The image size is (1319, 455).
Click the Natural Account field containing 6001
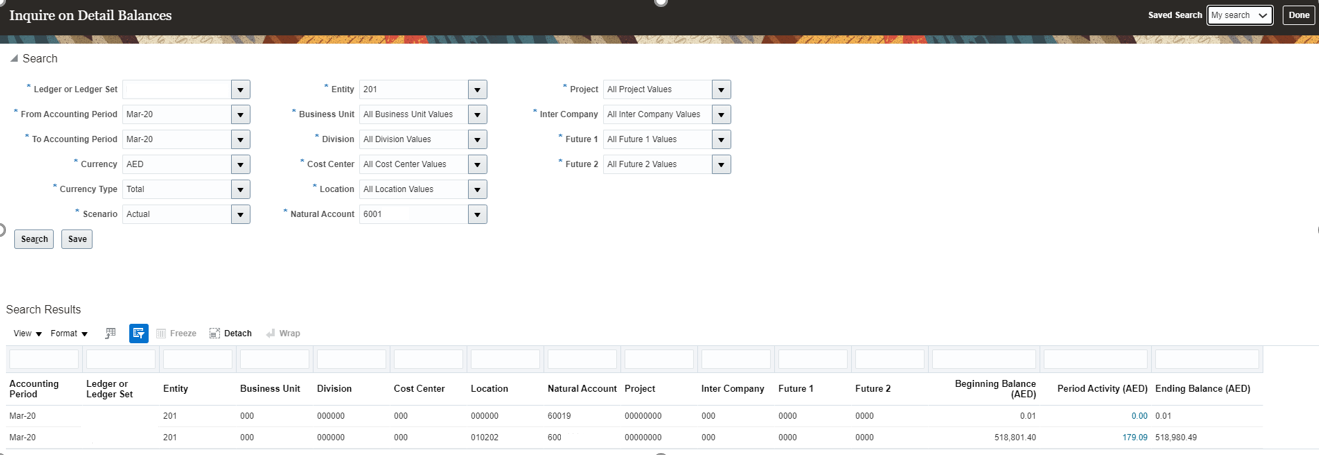pyautogui.click(x=413, y=214)
